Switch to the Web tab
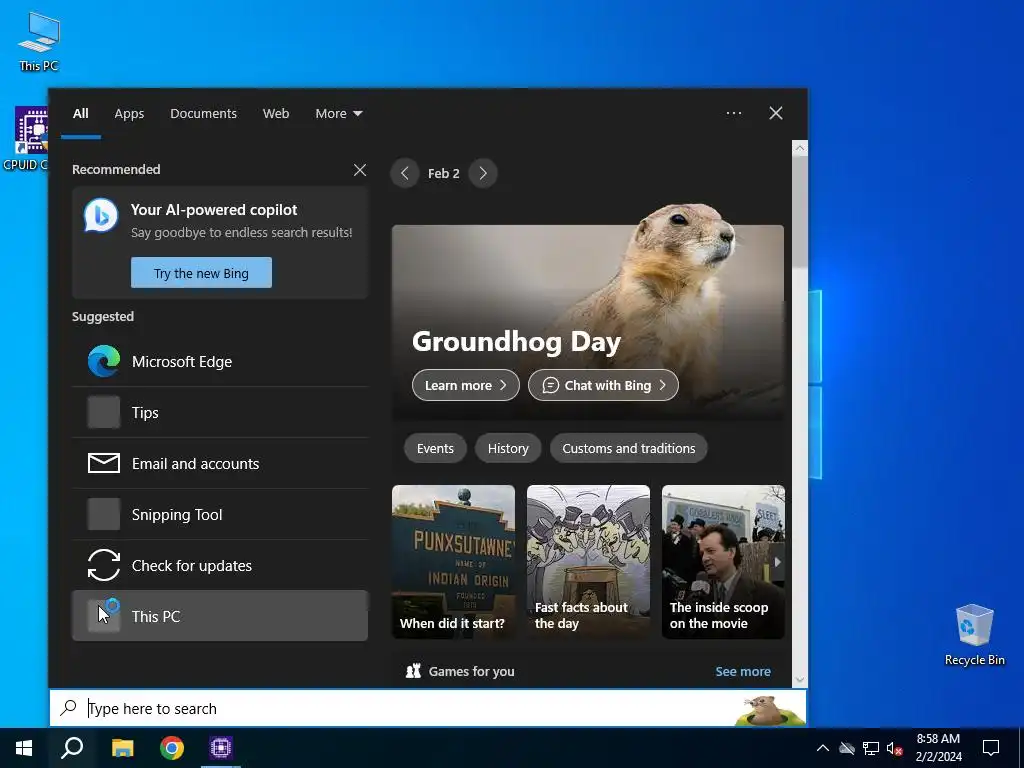Image resolution: width=1024 pixels, height=768 pixels. (x=276, y=114)
